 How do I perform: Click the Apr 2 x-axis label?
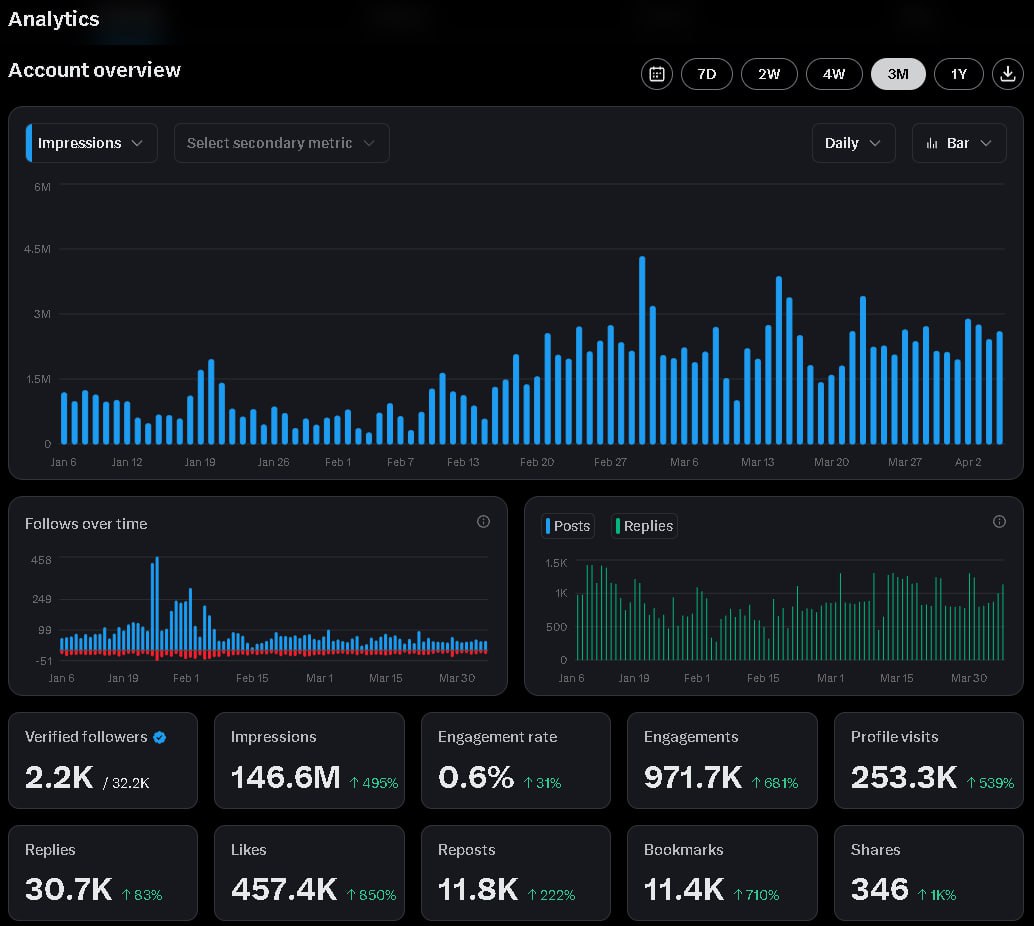[968, 462]
